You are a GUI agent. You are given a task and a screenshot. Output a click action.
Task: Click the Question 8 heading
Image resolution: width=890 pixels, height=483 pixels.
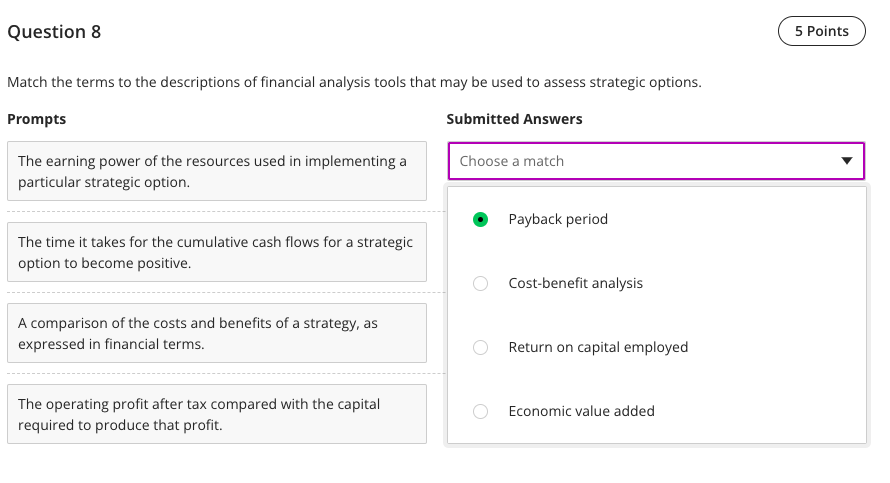54,32
